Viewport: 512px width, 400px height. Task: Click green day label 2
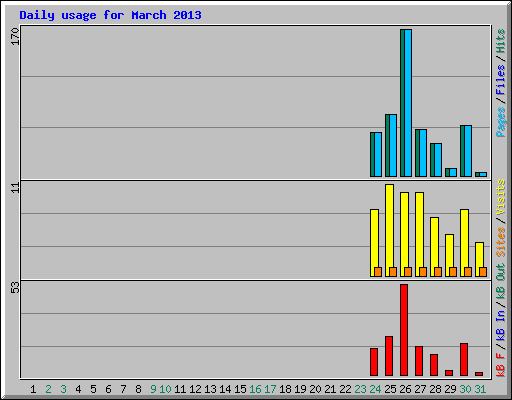(48, 389)
